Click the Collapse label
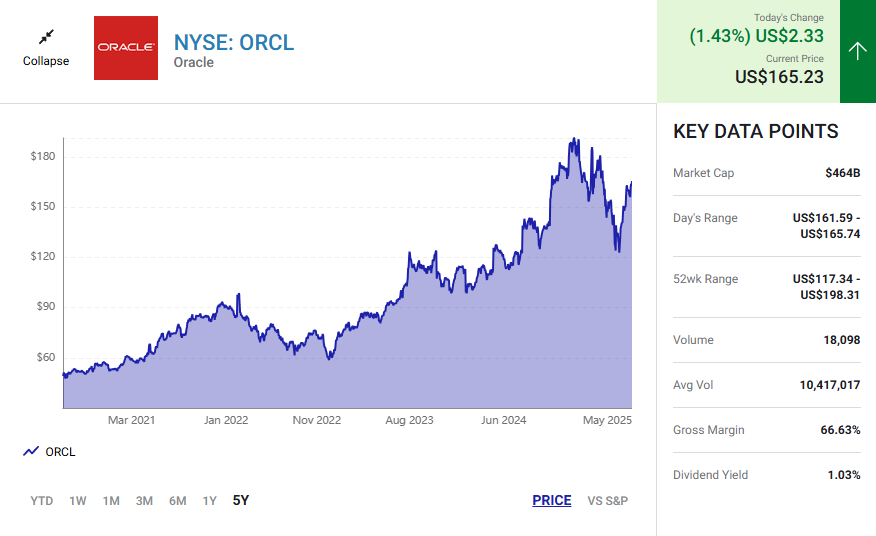The image size is (876, 536). (x=46, y=61)
